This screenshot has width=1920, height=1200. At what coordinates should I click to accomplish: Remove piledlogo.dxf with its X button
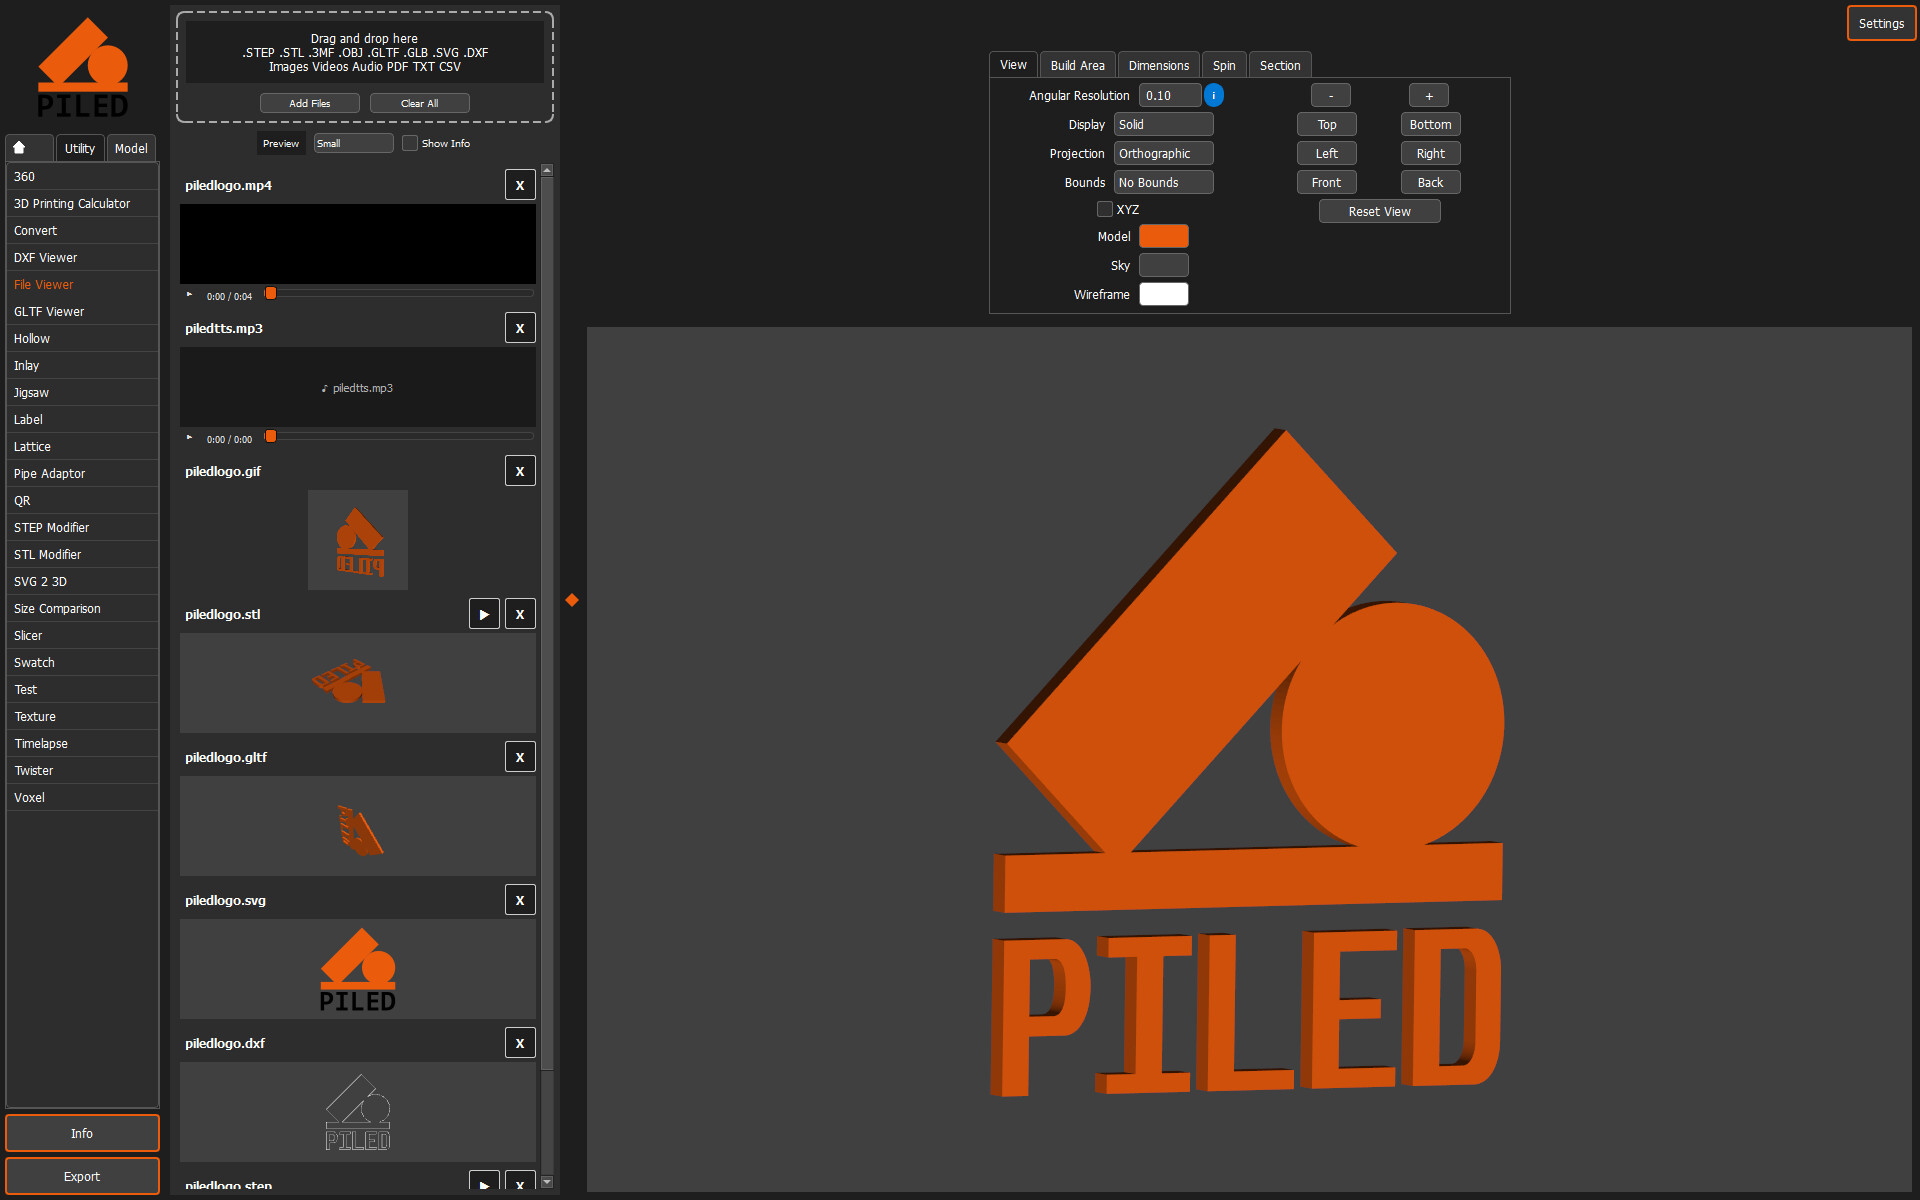coord(520,1043)
